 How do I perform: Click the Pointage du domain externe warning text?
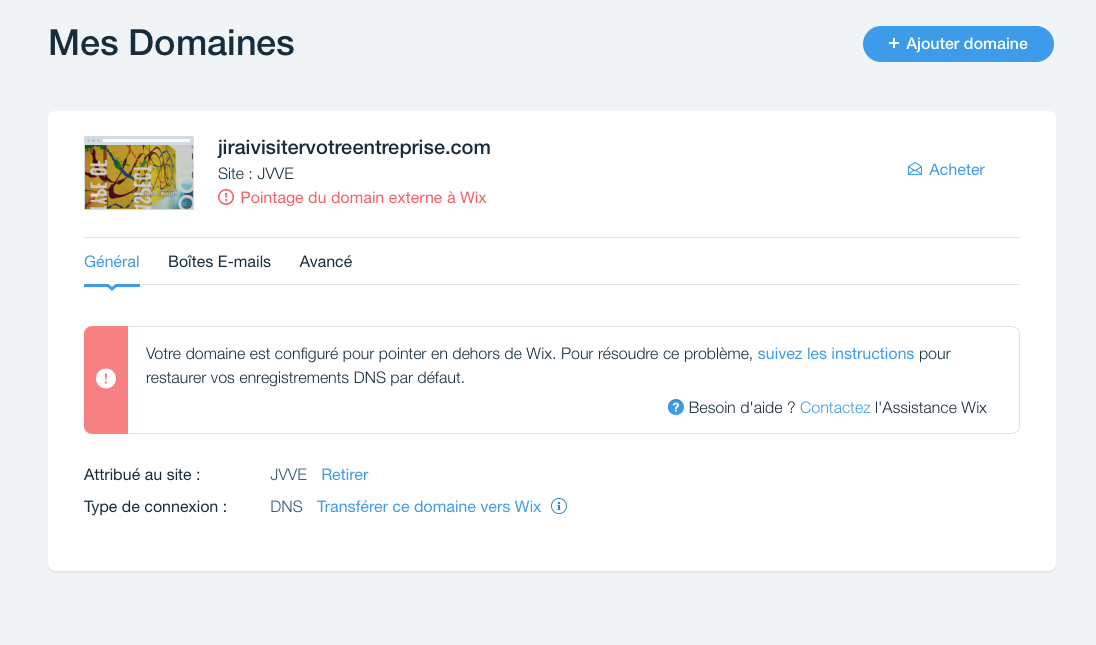coord(363,198)
